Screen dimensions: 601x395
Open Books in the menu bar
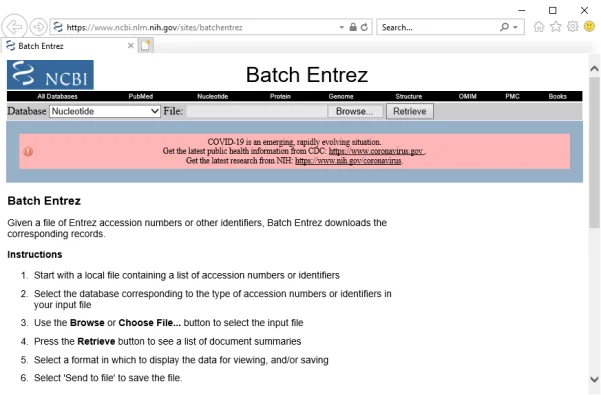(558, 97)
